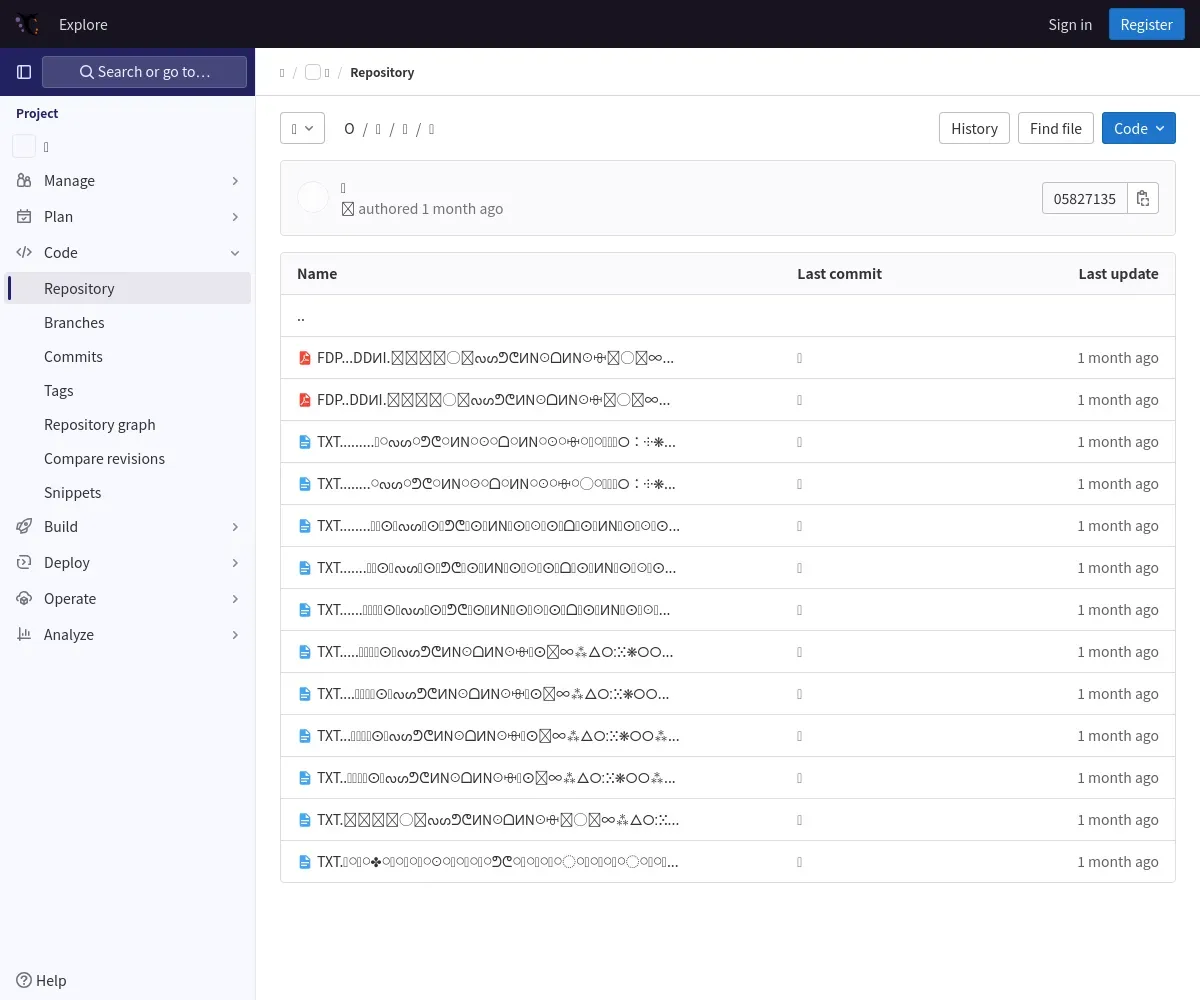Expand the Build section chevron

pyautogui.click(x=235, y=526)
